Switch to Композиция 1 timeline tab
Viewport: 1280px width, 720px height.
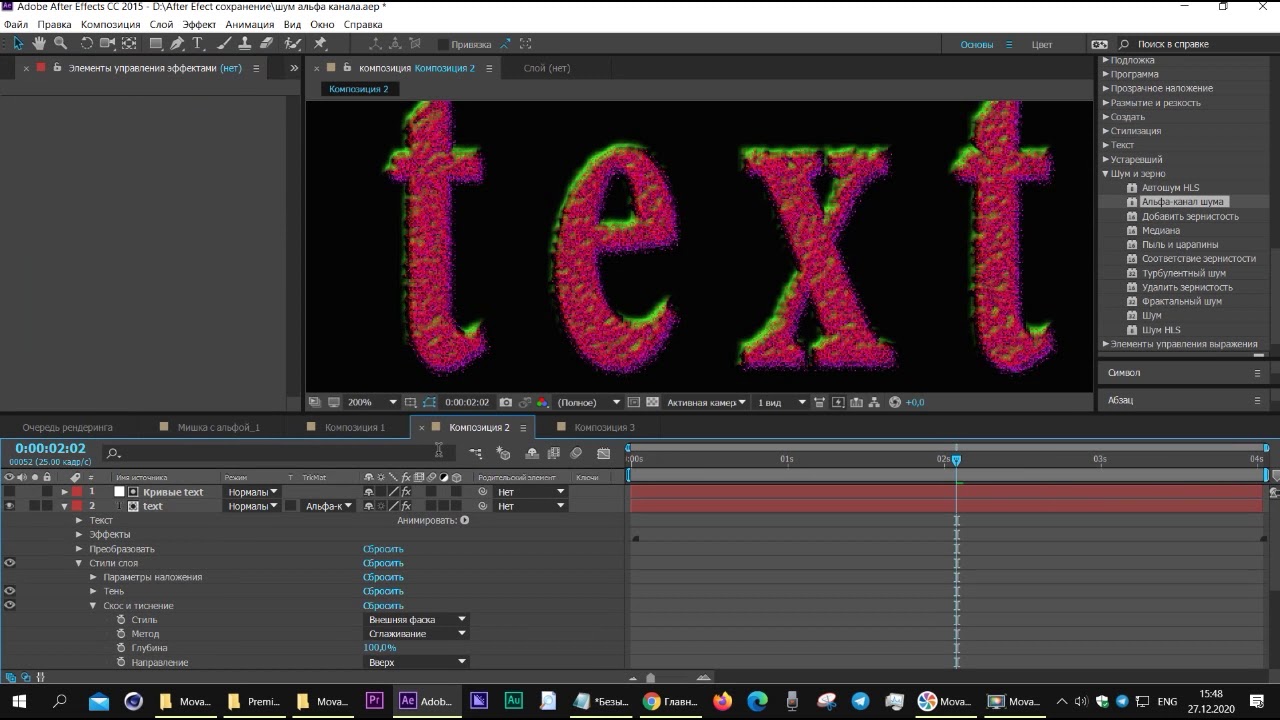pos(354,427)
